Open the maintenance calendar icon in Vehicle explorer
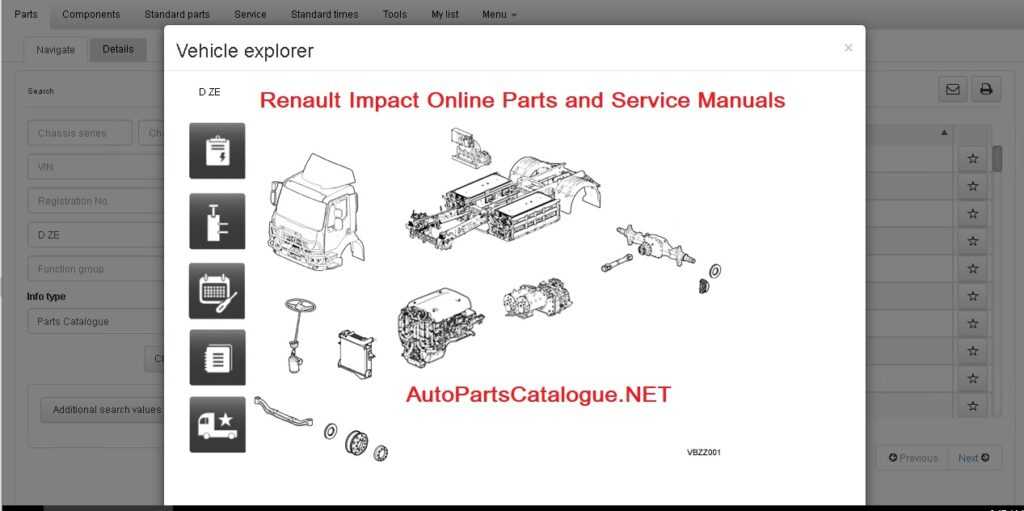Image resolution: width=1024 pixels, height=511 pixels. pos(217,291)
